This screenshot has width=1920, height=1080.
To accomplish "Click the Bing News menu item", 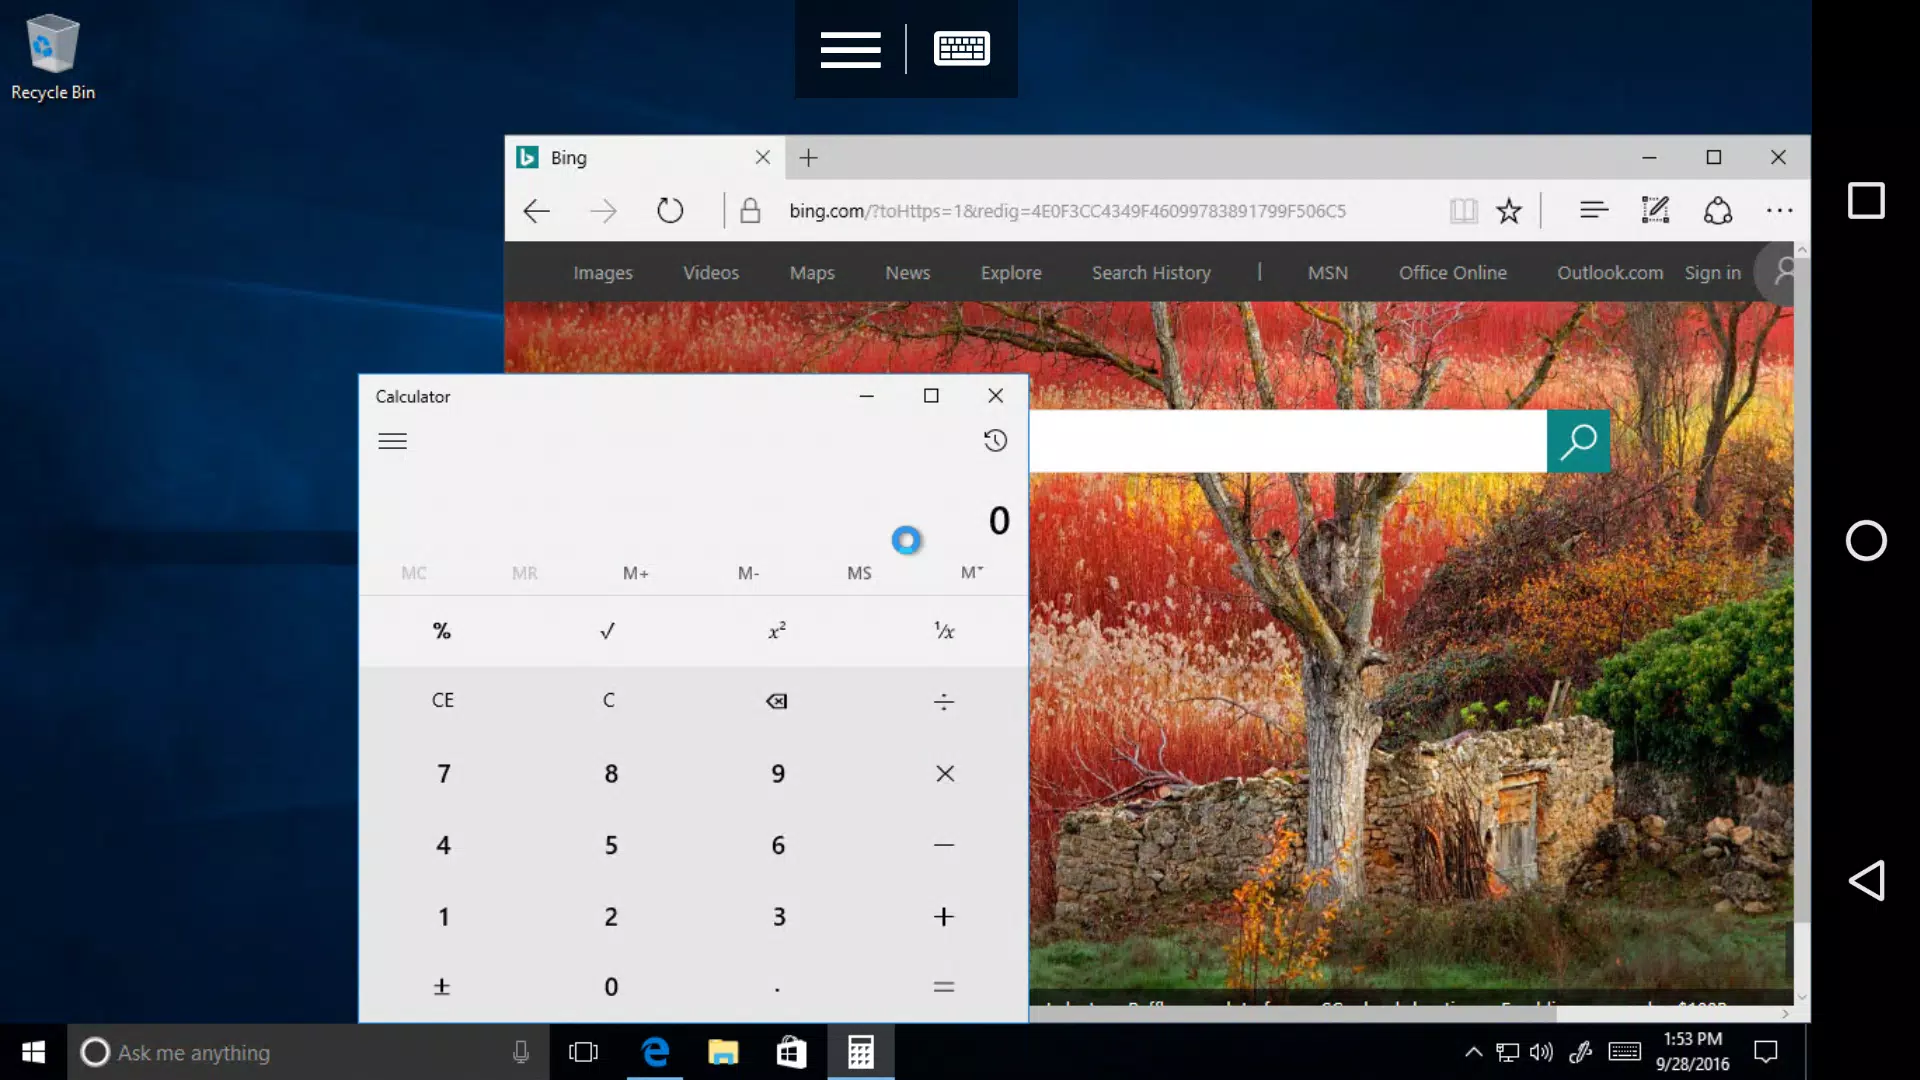I will (x=909, y=273).
